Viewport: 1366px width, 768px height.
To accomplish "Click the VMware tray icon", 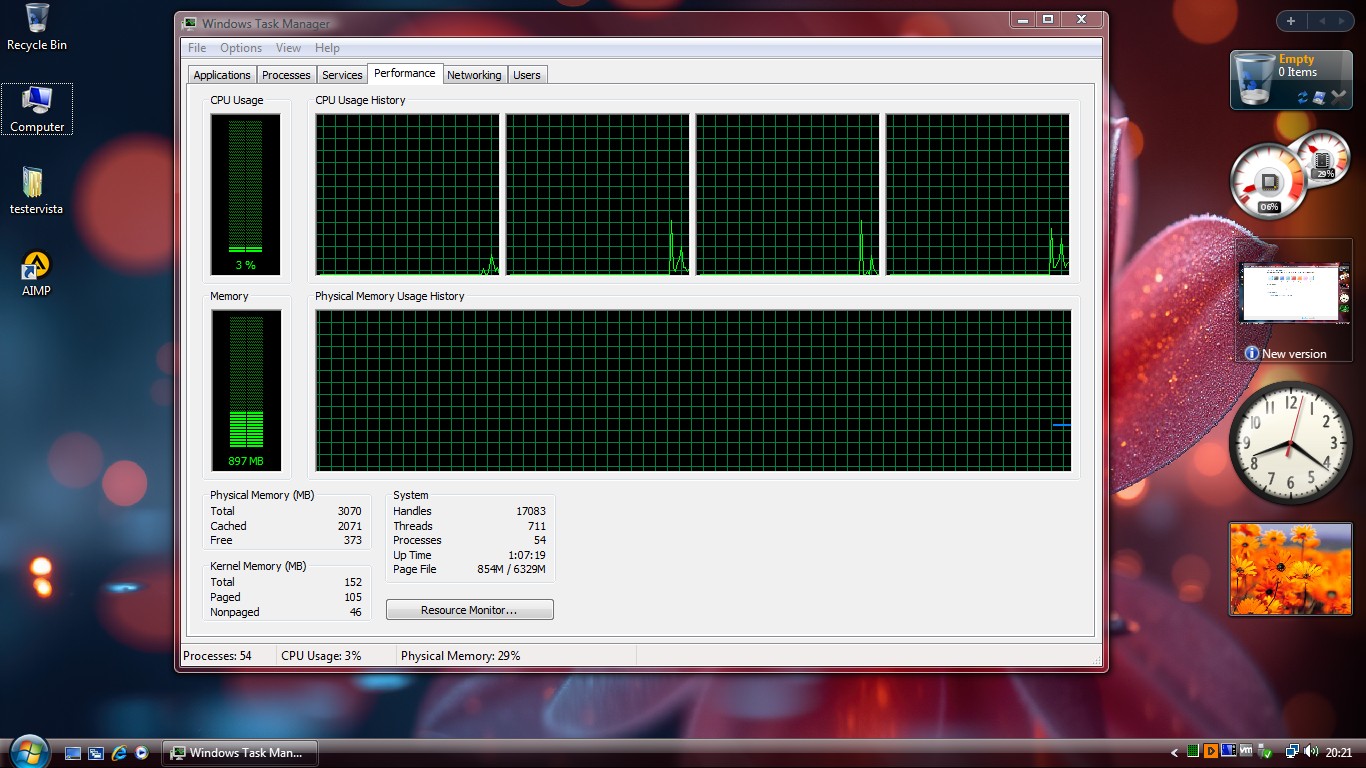I will click(1246, 751).
